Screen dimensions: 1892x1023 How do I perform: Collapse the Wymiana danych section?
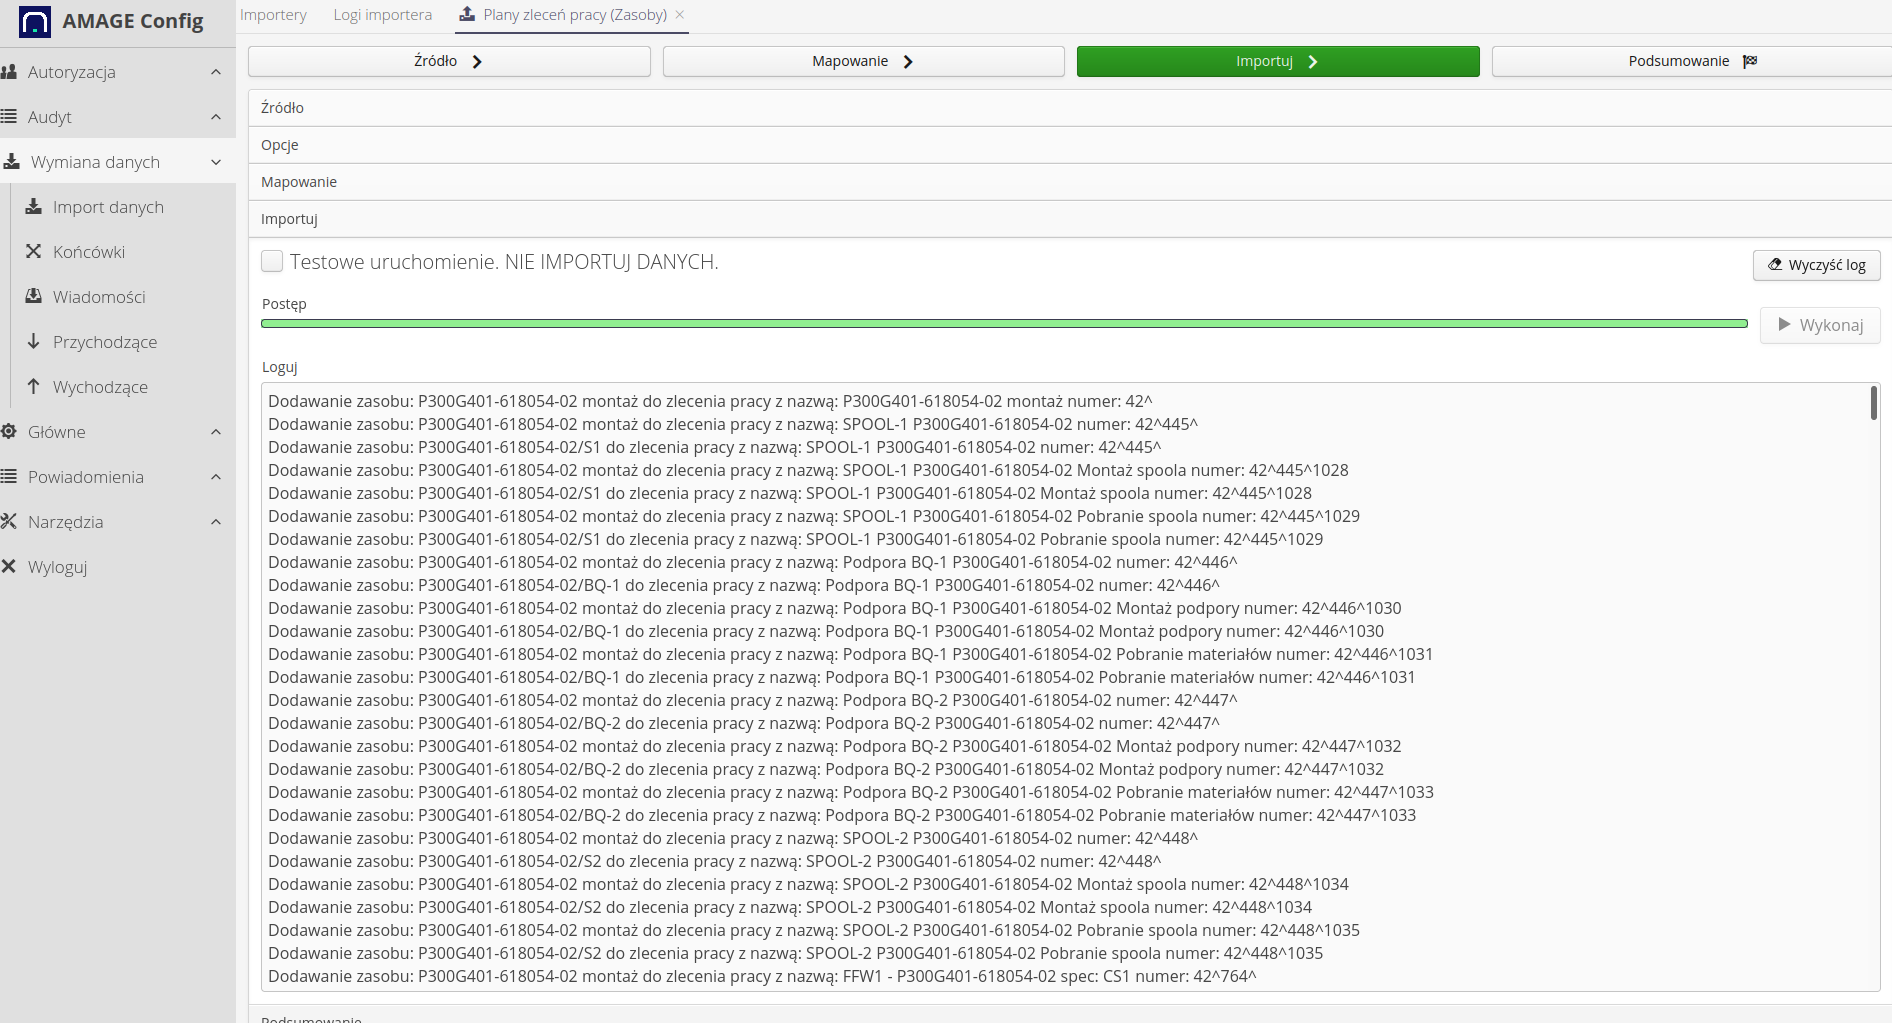tap(216, 162)
